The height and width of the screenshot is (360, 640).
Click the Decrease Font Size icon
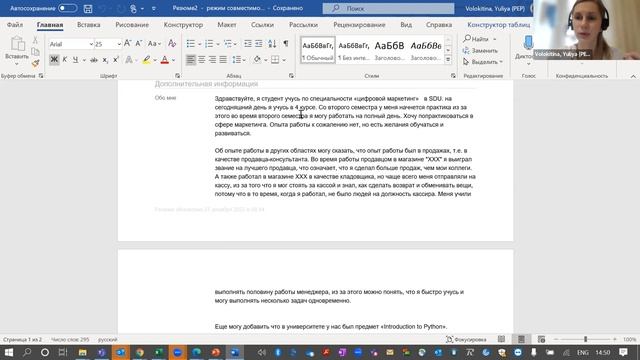coord(139,43)
